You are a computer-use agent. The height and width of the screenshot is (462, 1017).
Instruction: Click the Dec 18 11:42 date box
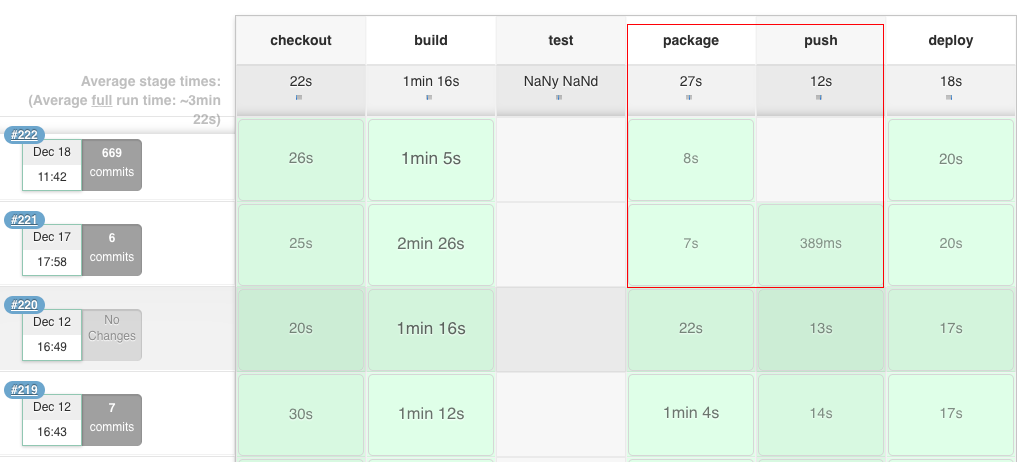pos(52,164)
